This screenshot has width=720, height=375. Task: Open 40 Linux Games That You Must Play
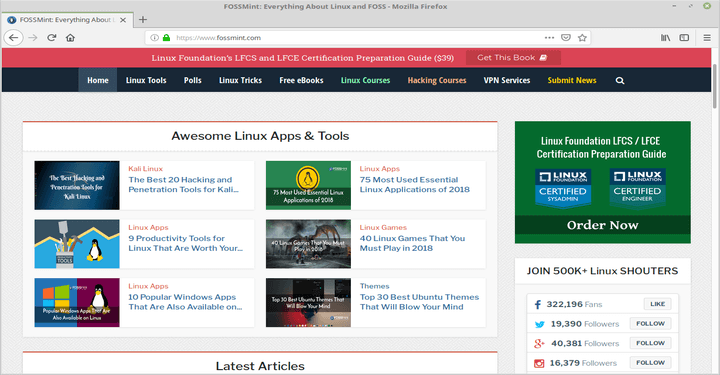pos(412,243)
